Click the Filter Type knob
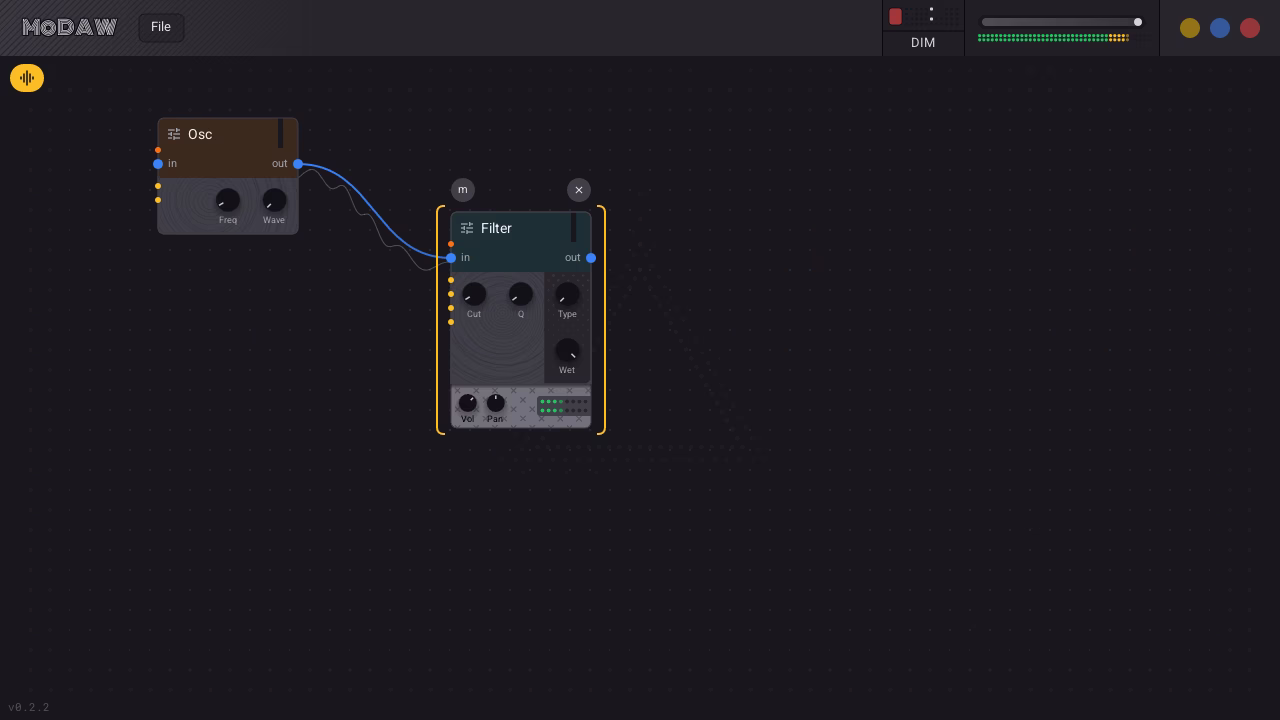Viewport: 1280px width, 720px height. pyautogui.click(x=567, y=294)
